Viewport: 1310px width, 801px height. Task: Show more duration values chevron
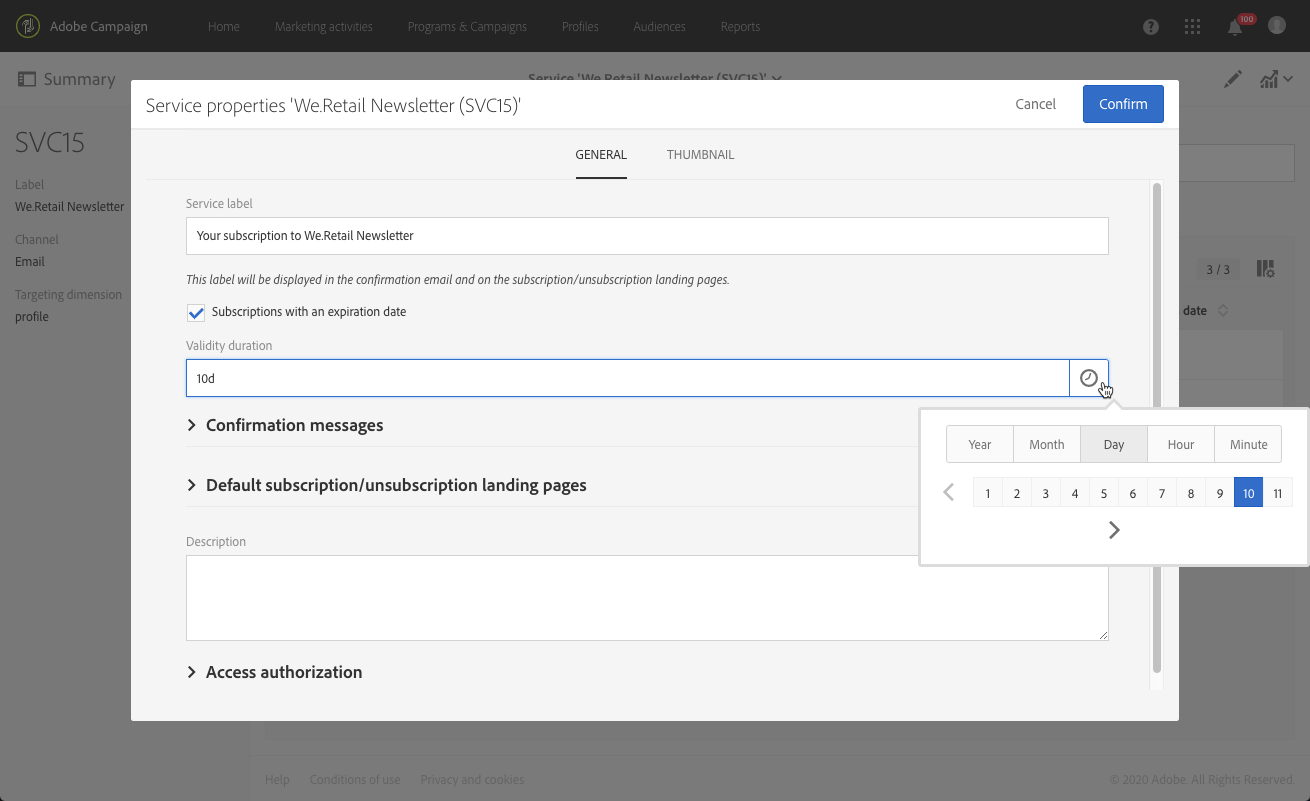(1114, 530)
